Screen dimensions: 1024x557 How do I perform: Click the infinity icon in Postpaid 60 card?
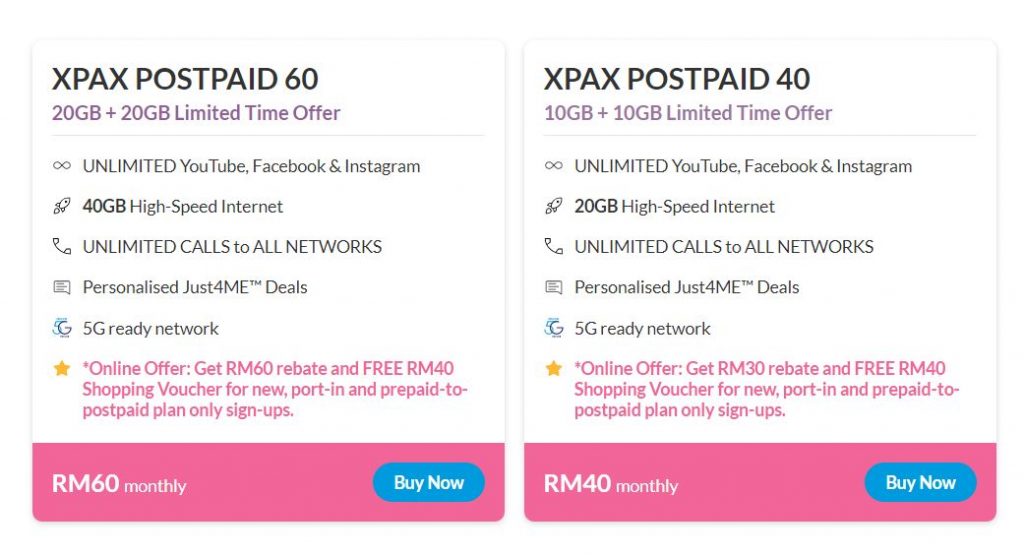pos(62,166)
